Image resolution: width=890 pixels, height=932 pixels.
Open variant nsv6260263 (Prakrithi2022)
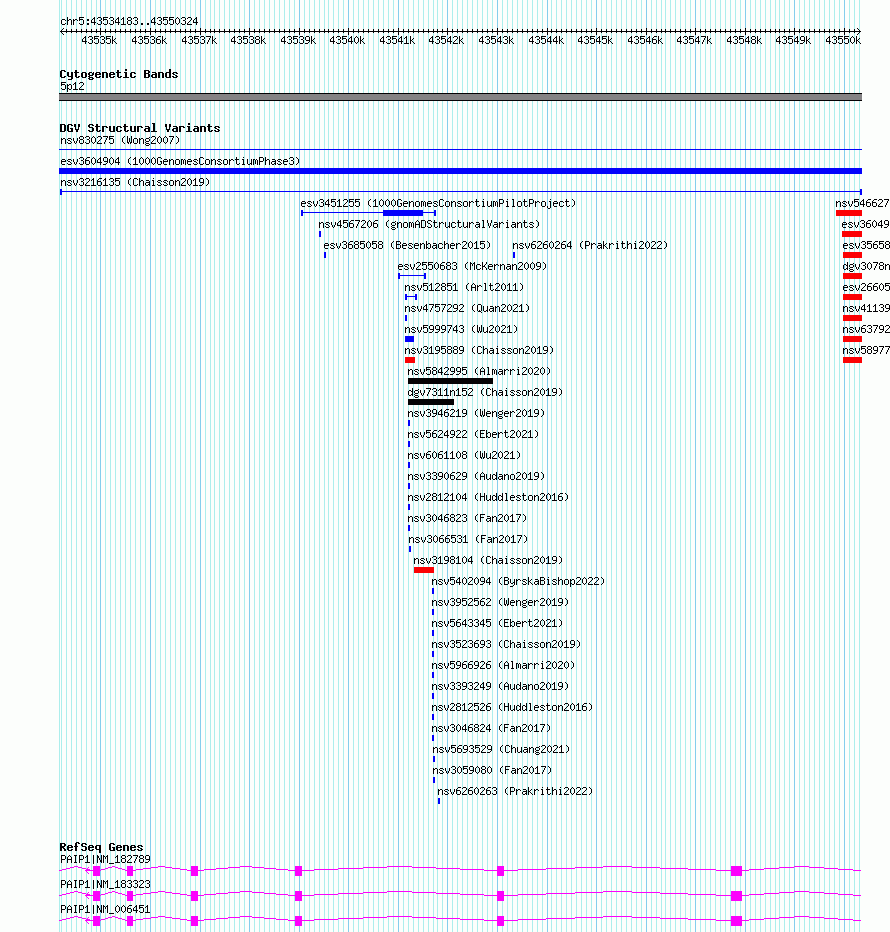coord(515,792)
